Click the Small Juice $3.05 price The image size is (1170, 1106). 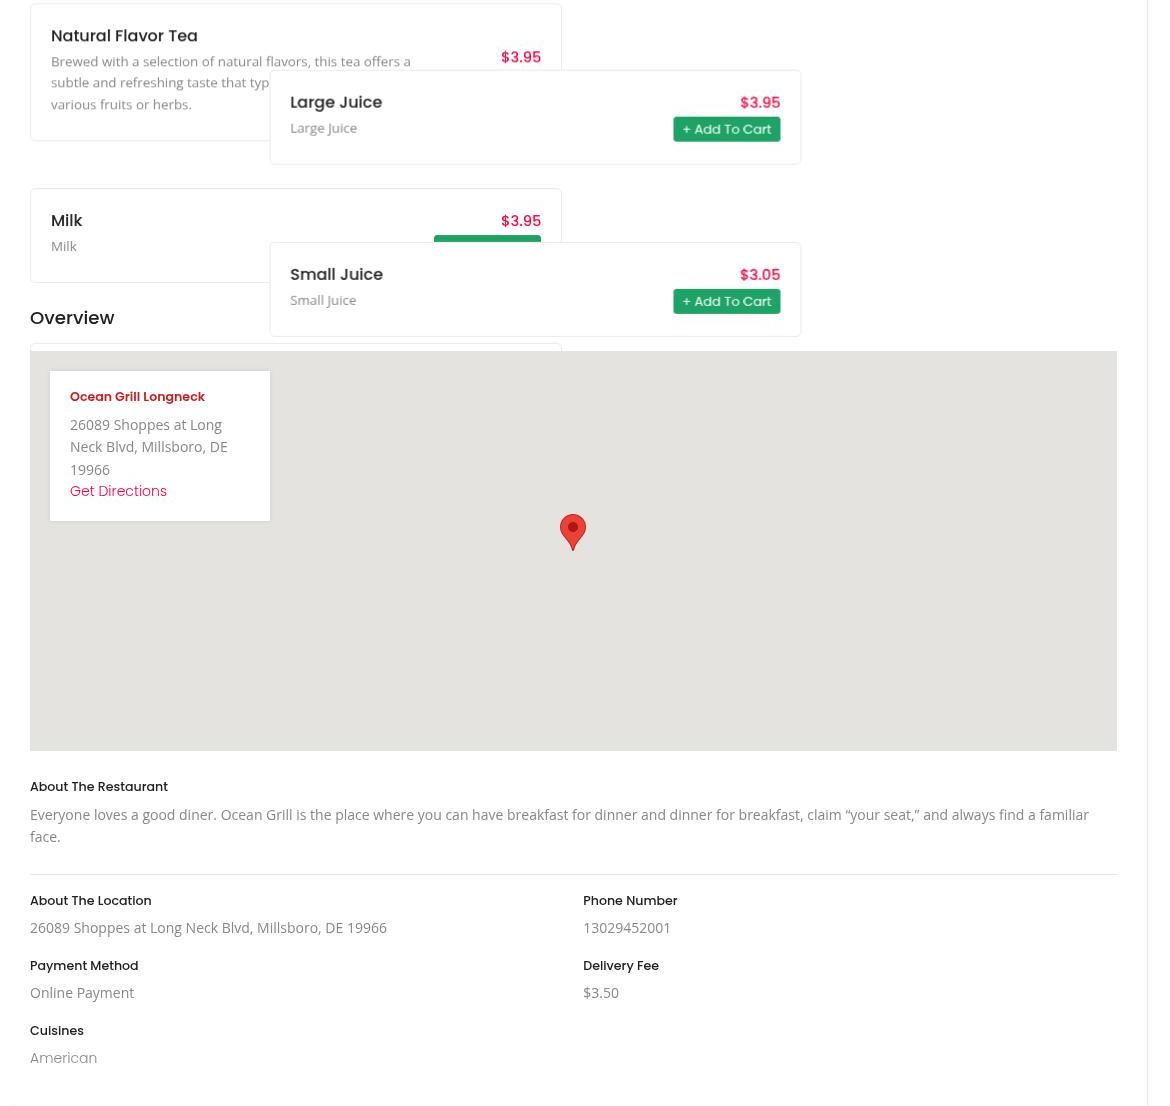coord(759,275)
